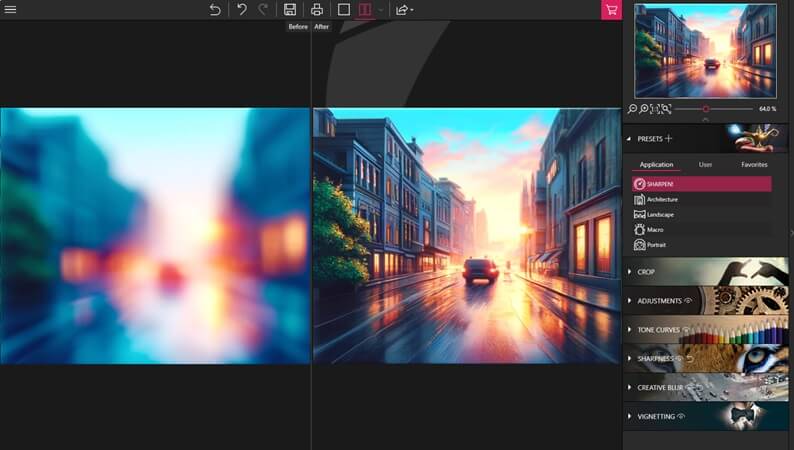The height and width of the screenshot is (450, 794).
Task: Choose the Landscape preset
Action: 702,215
